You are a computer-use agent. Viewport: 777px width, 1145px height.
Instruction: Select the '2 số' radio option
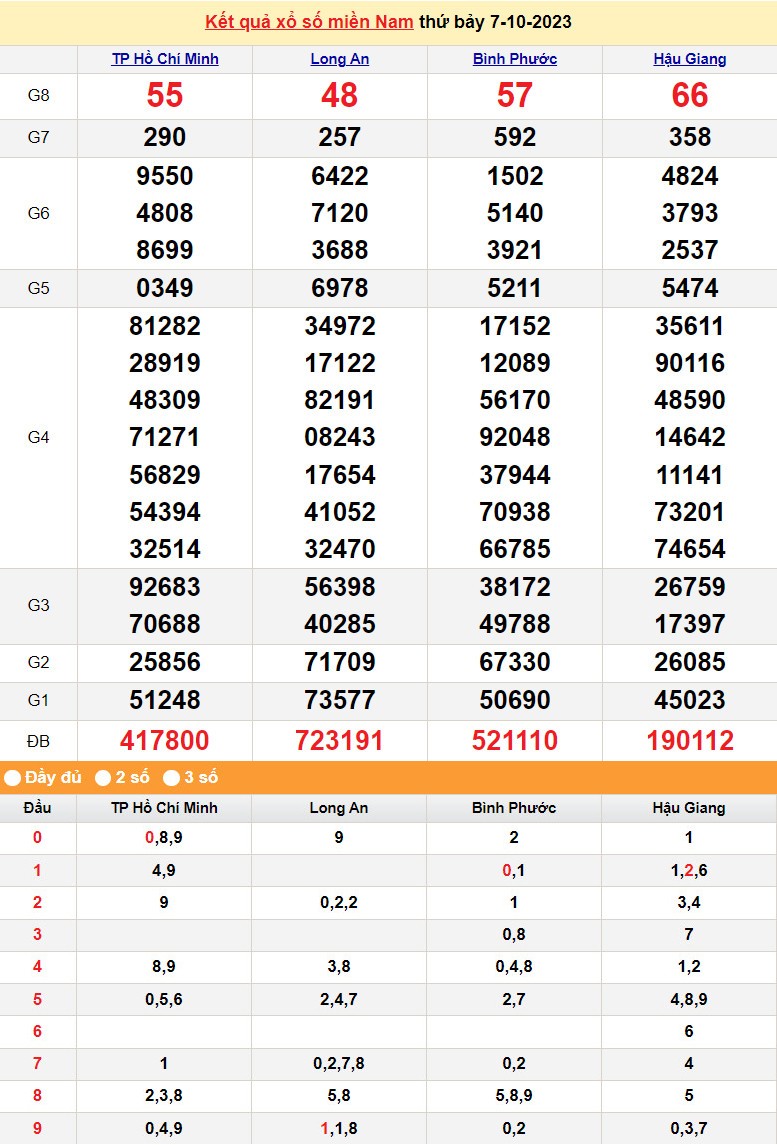103,777
